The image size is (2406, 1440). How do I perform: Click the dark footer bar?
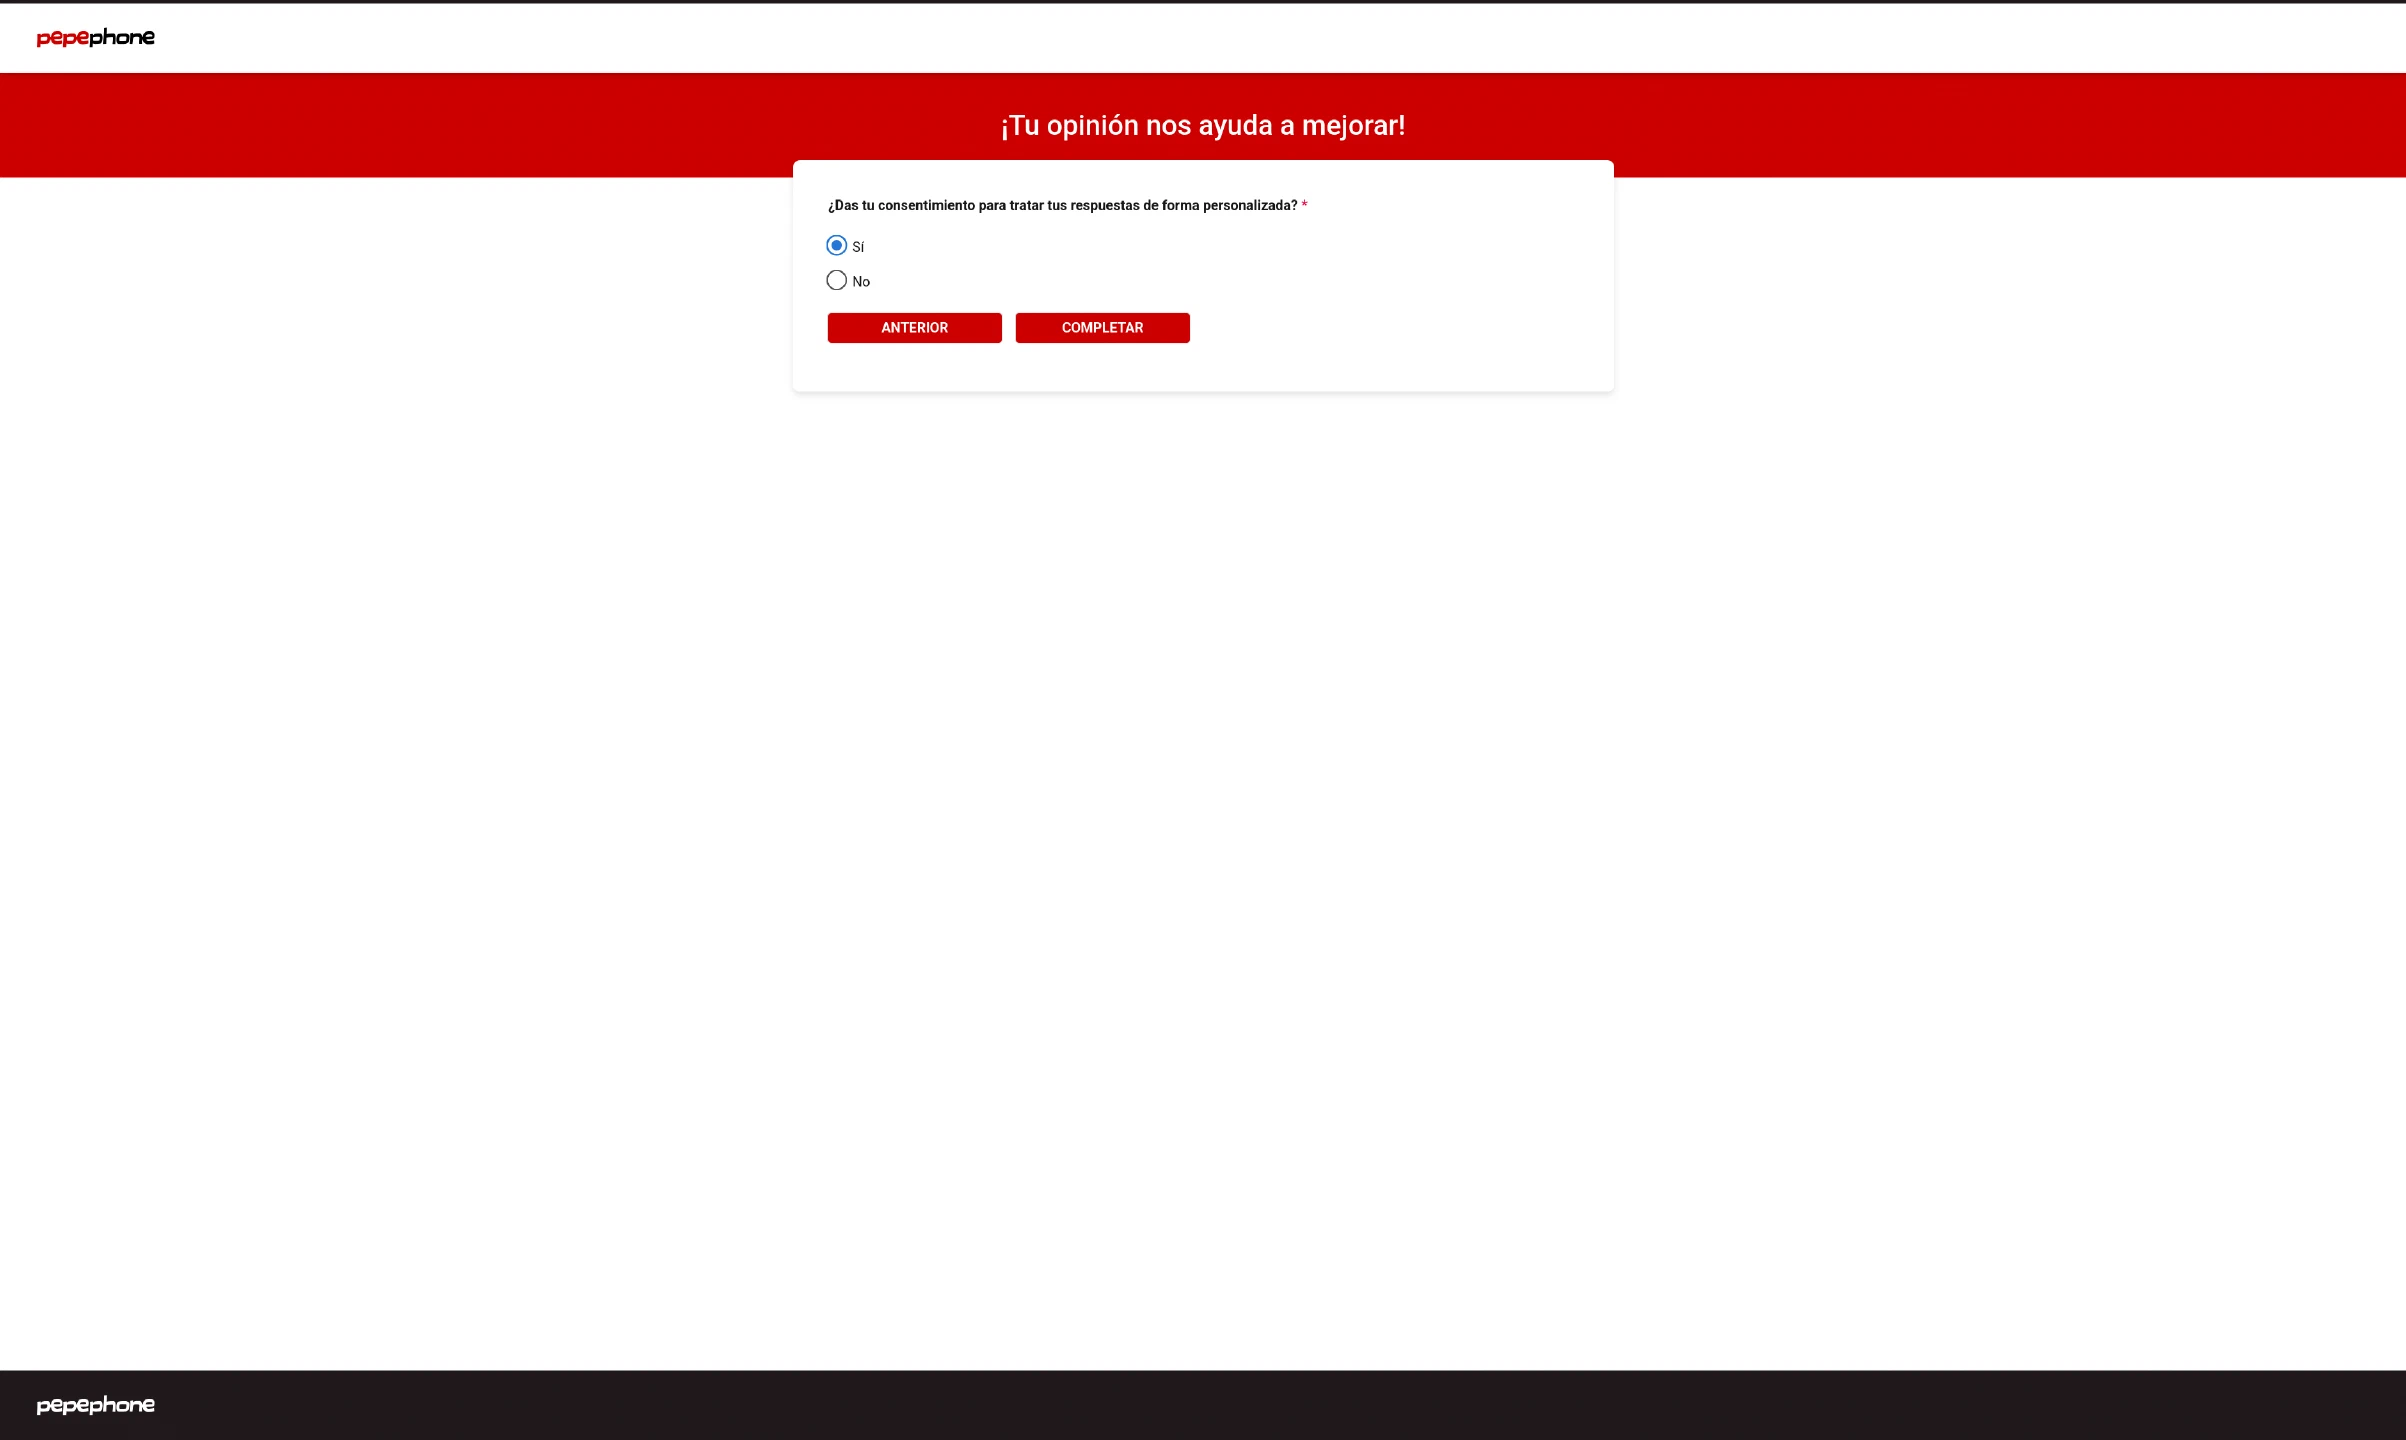(x=1200, y=1405)
